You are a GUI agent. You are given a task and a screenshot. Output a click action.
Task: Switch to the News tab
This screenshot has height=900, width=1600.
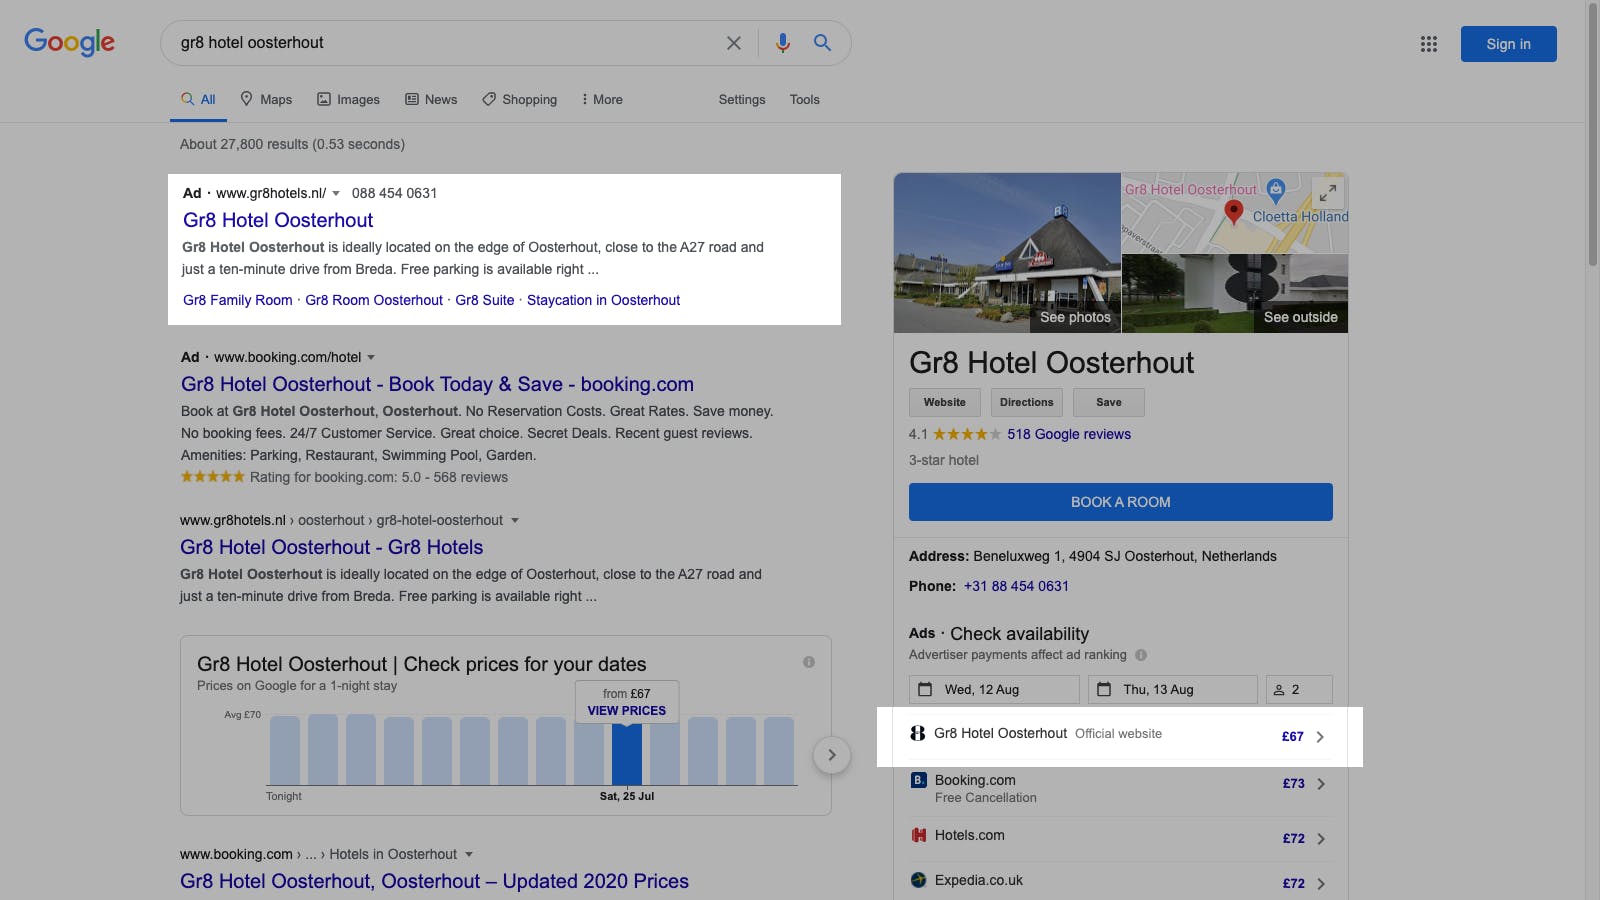click(x=431, y=99)
